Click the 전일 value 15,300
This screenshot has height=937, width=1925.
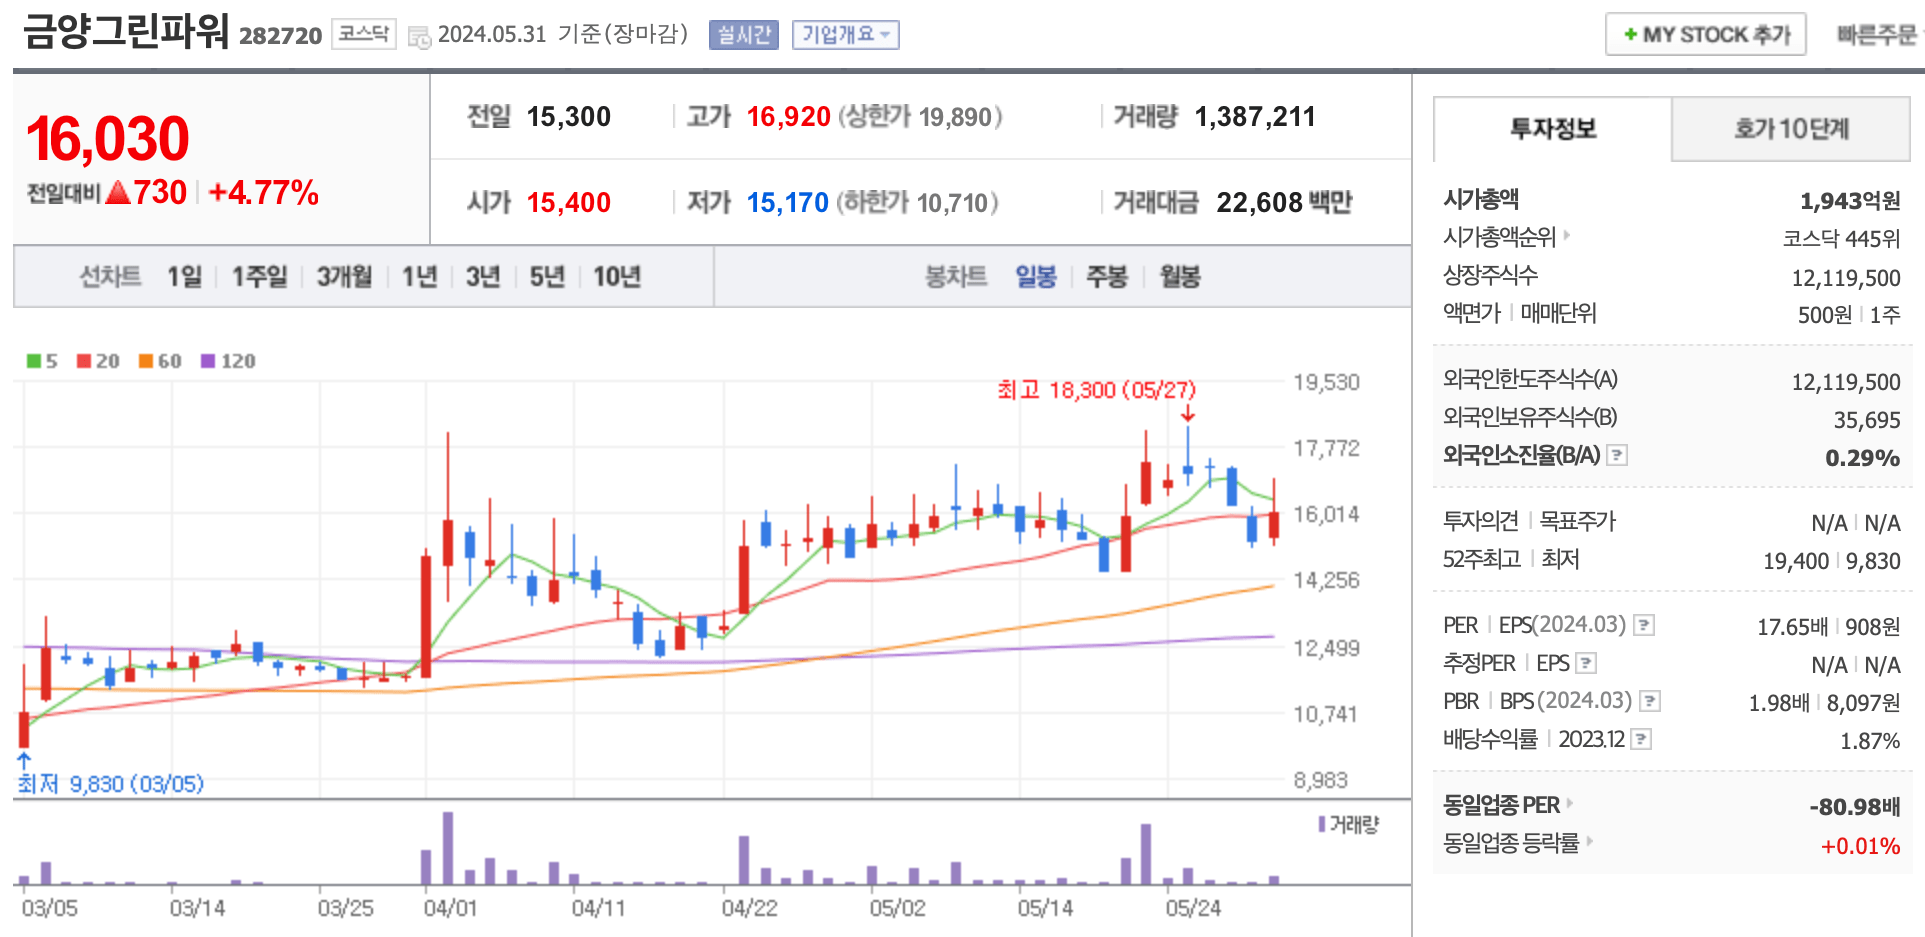[x=569, y=117]
